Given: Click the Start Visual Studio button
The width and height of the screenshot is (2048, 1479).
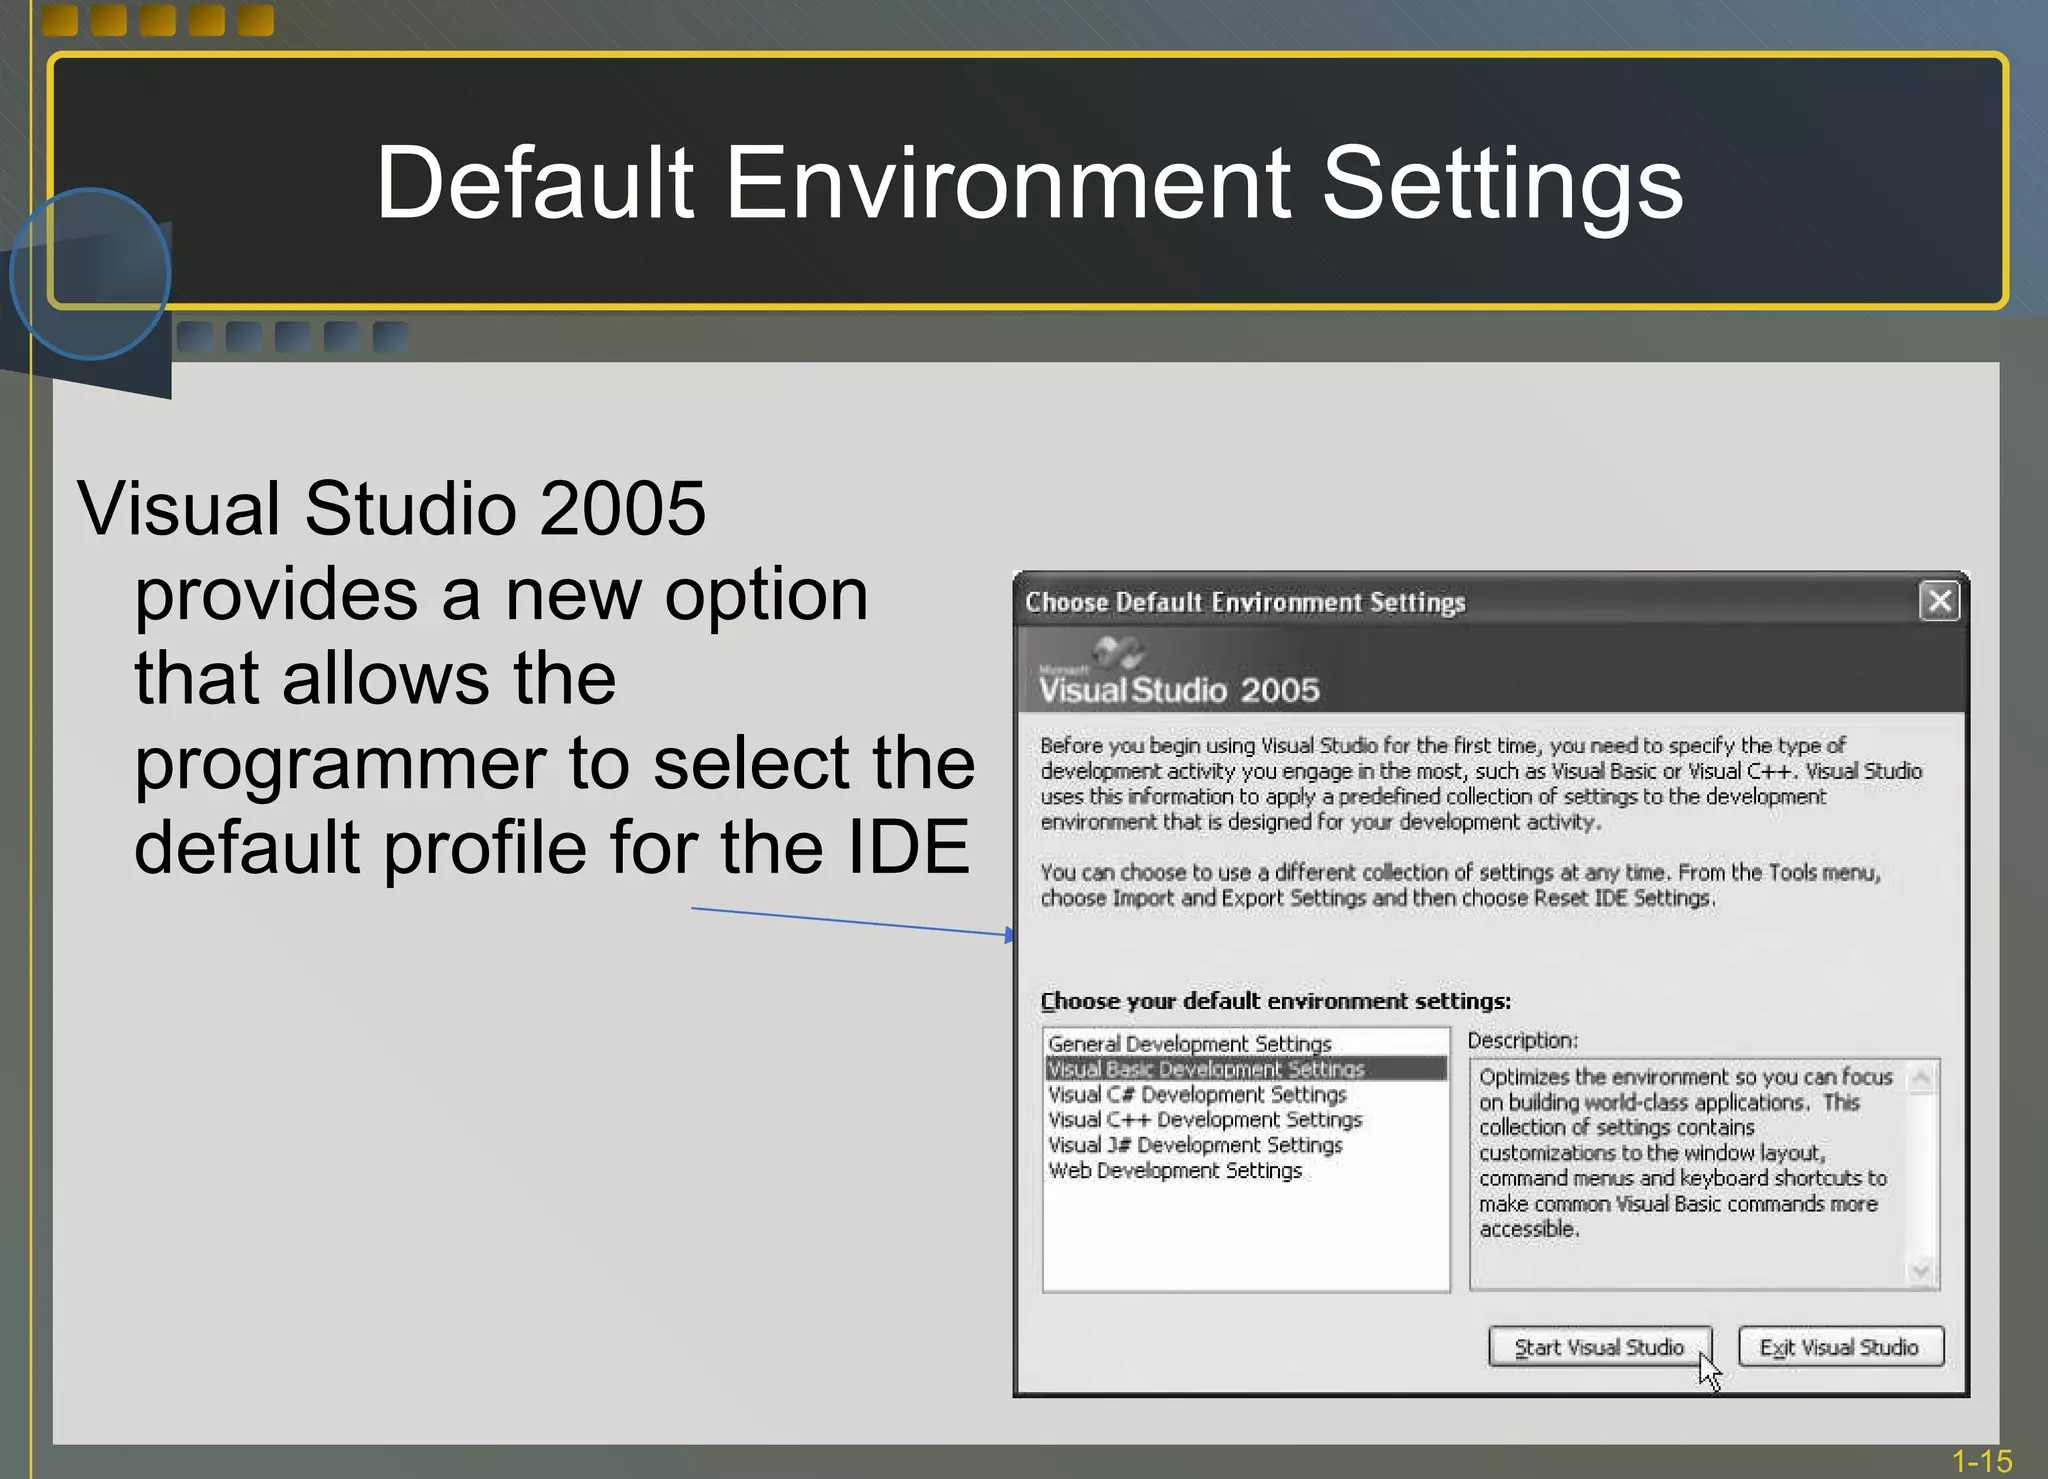Looking at the screenshot, I should (x=1600, y=1347).
